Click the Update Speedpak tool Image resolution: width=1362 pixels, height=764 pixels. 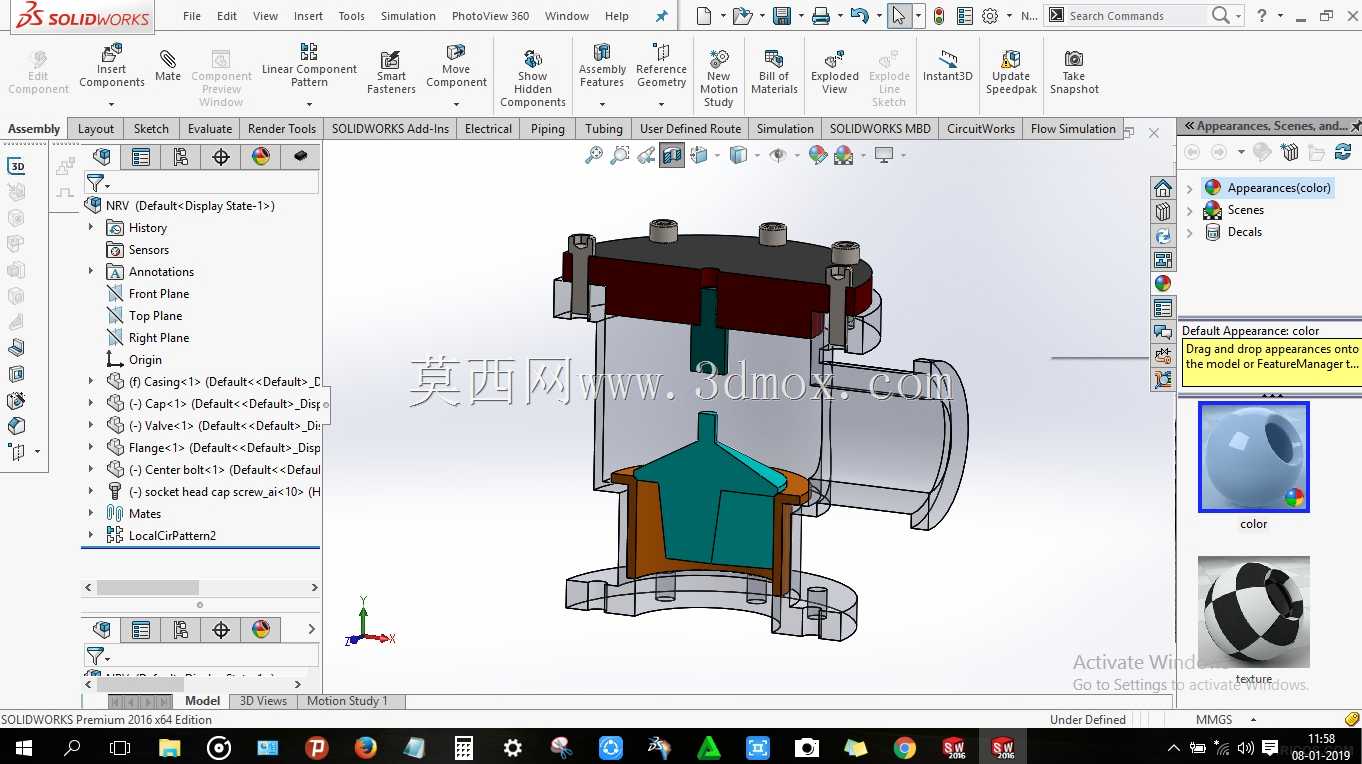(x=1011, y=72)
